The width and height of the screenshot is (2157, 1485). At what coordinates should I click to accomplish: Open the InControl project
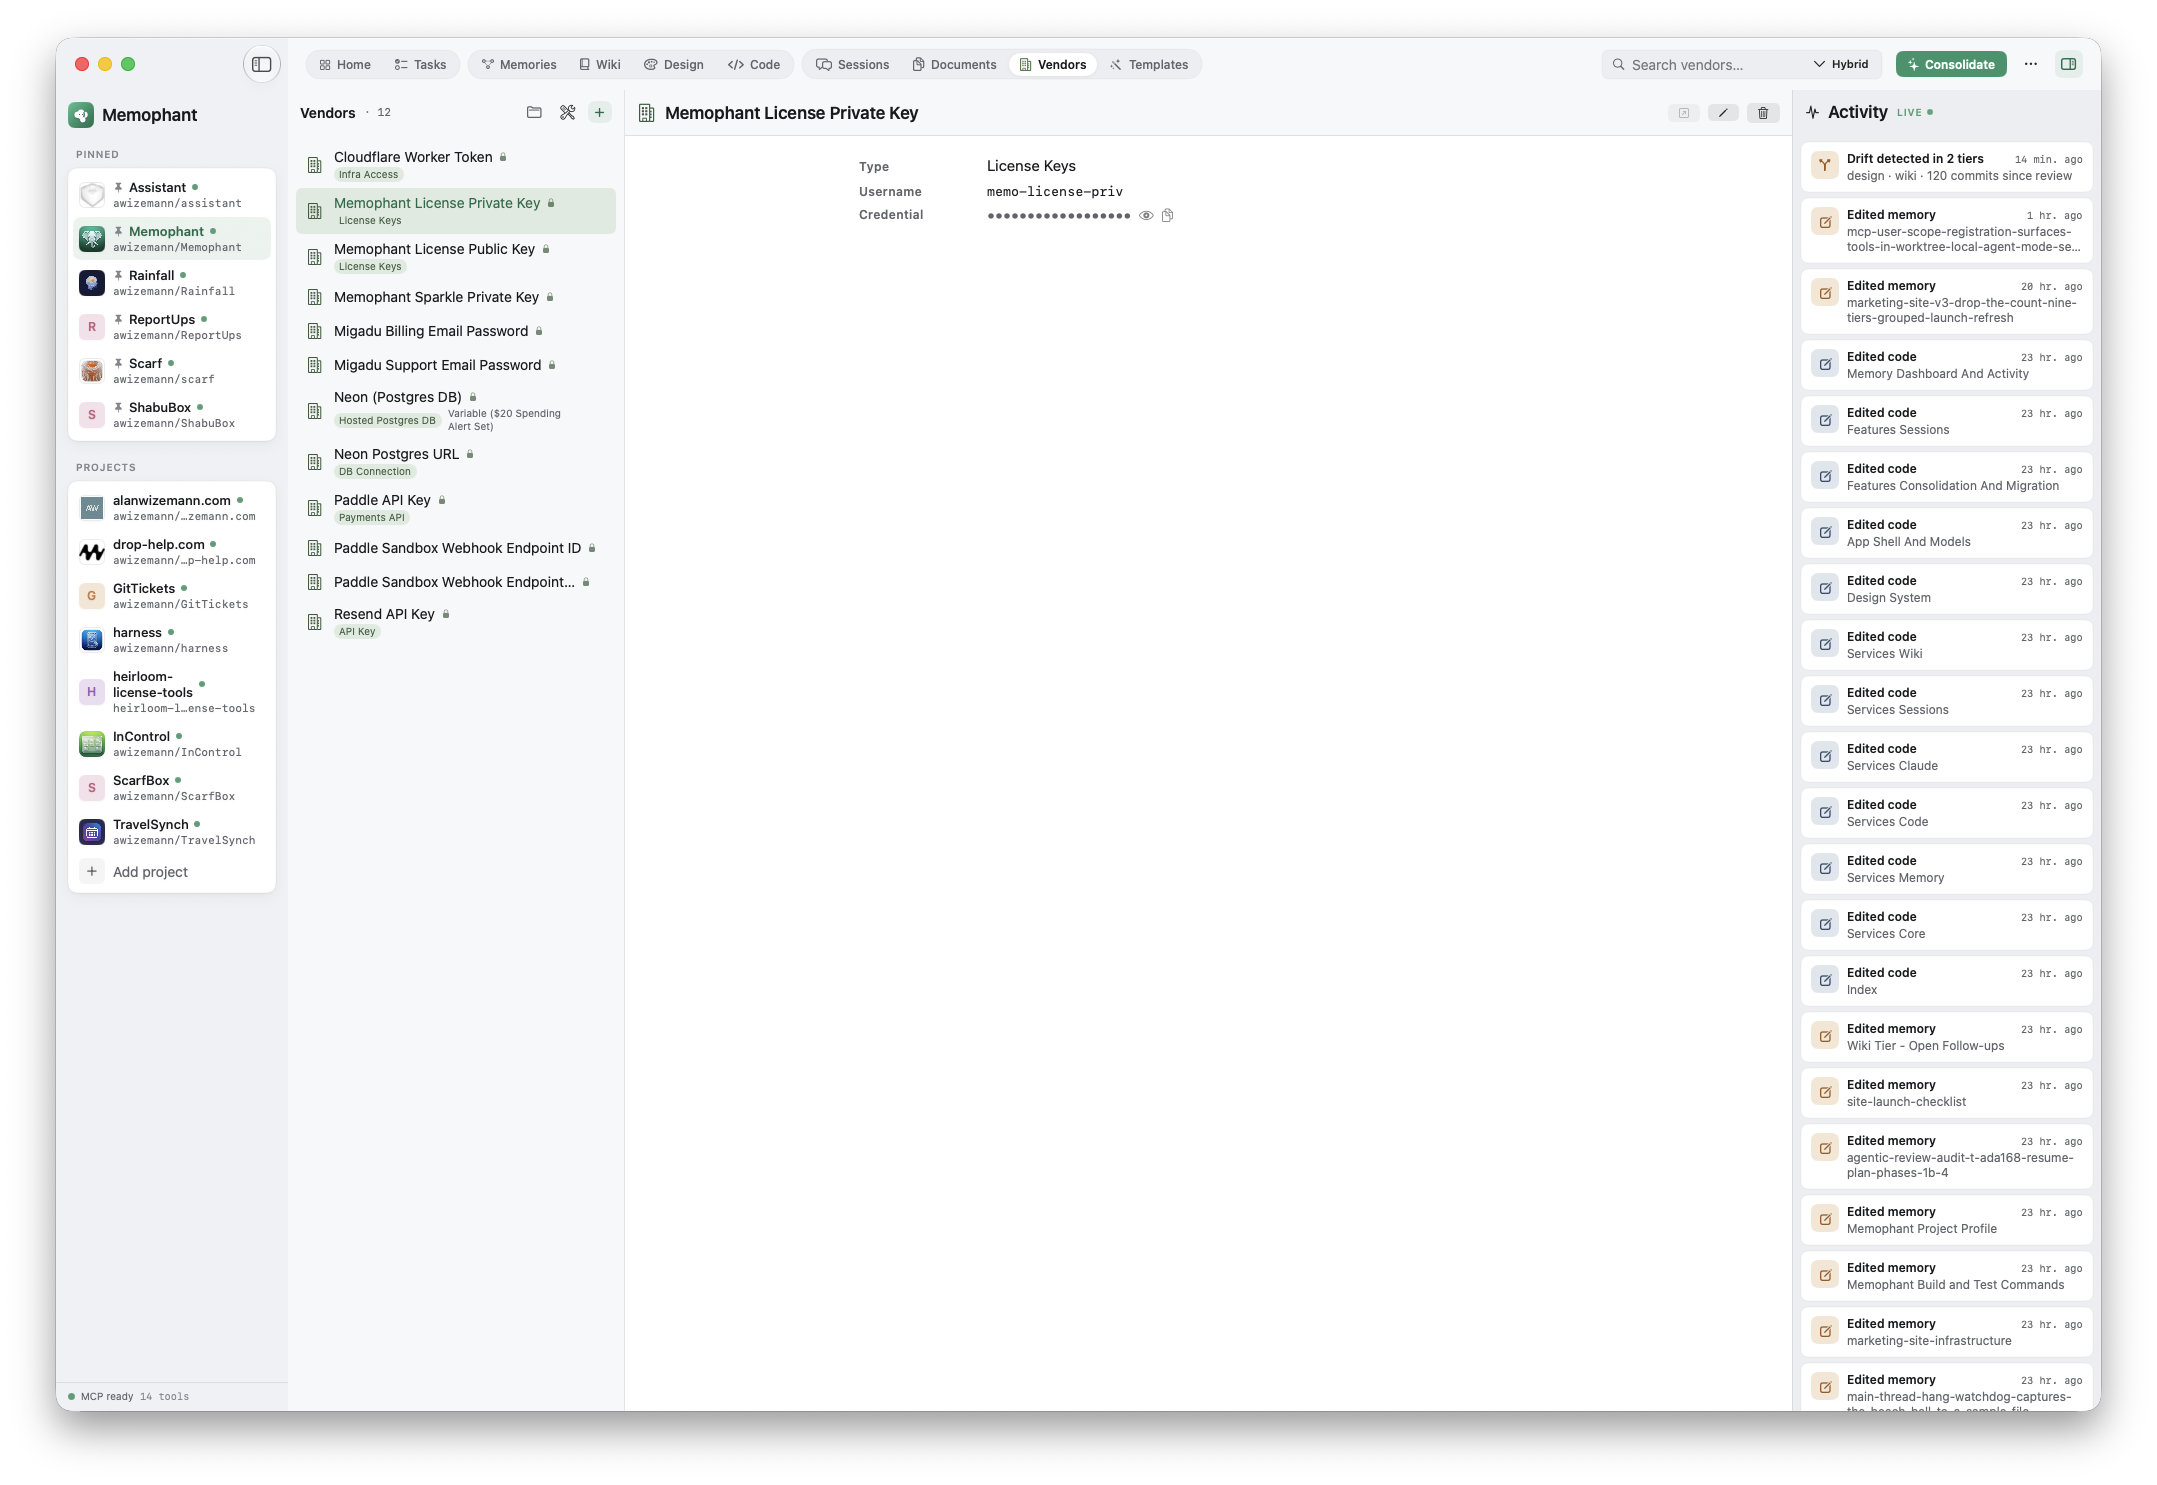172,744
